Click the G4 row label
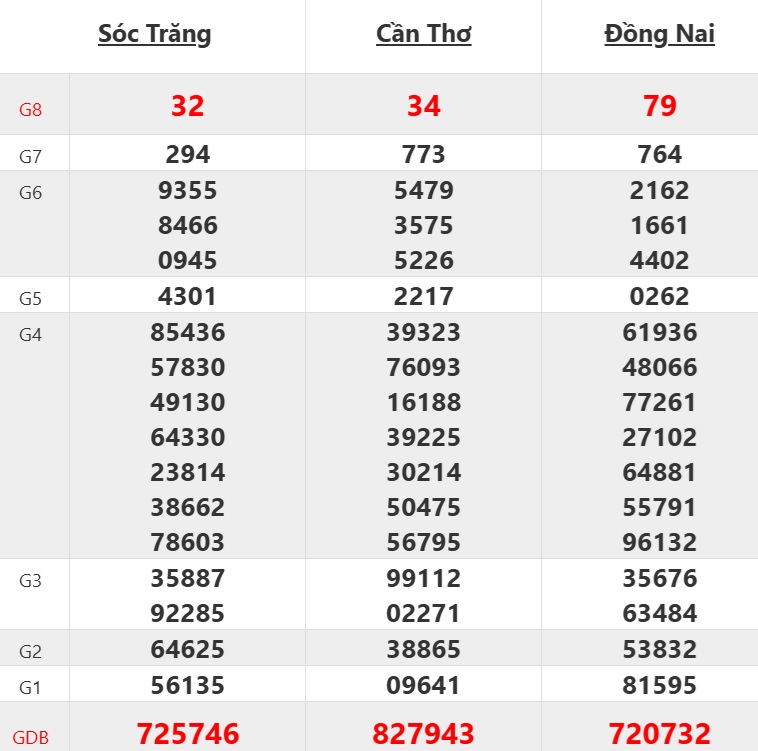This screenshot has width=758, height=751. pos(31,334)
